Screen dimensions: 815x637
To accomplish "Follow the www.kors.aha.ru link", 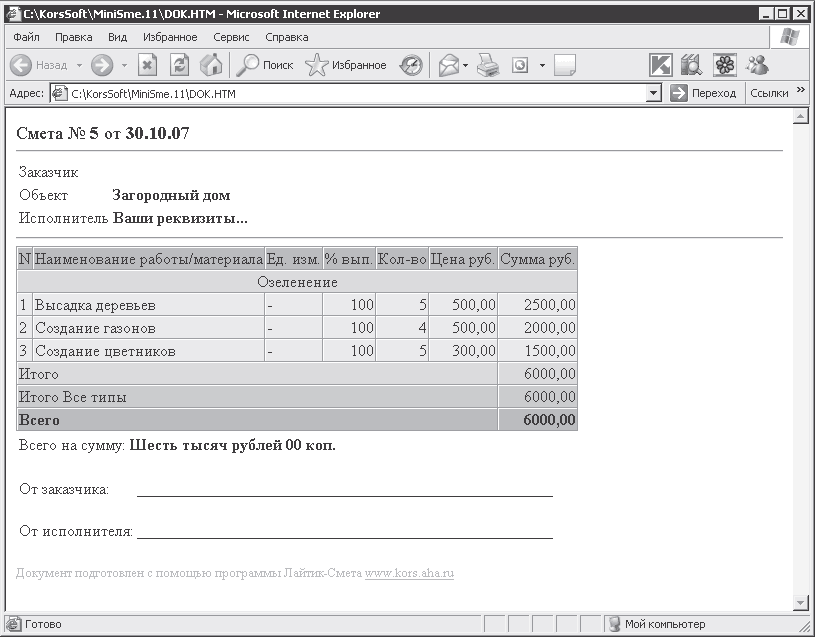I will 409,574.
